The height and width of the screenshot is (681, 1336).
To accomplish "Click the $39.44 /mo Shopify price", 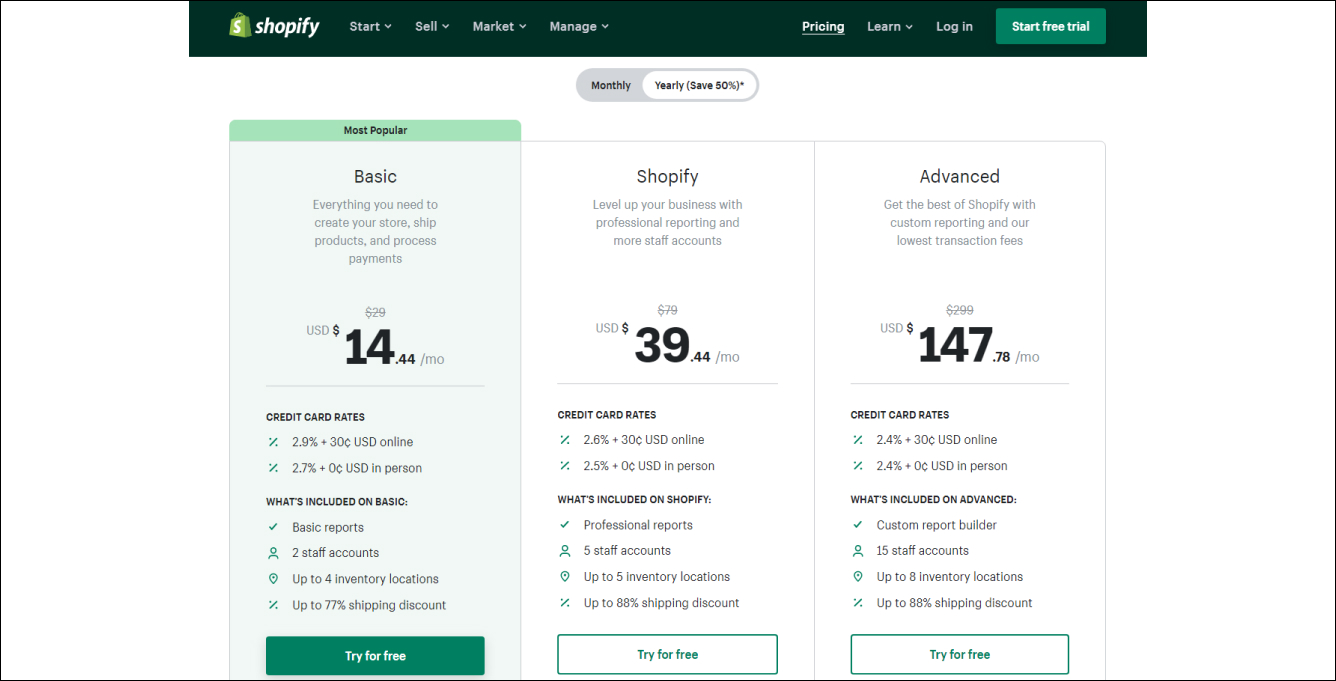I will [x=667, y=345].
